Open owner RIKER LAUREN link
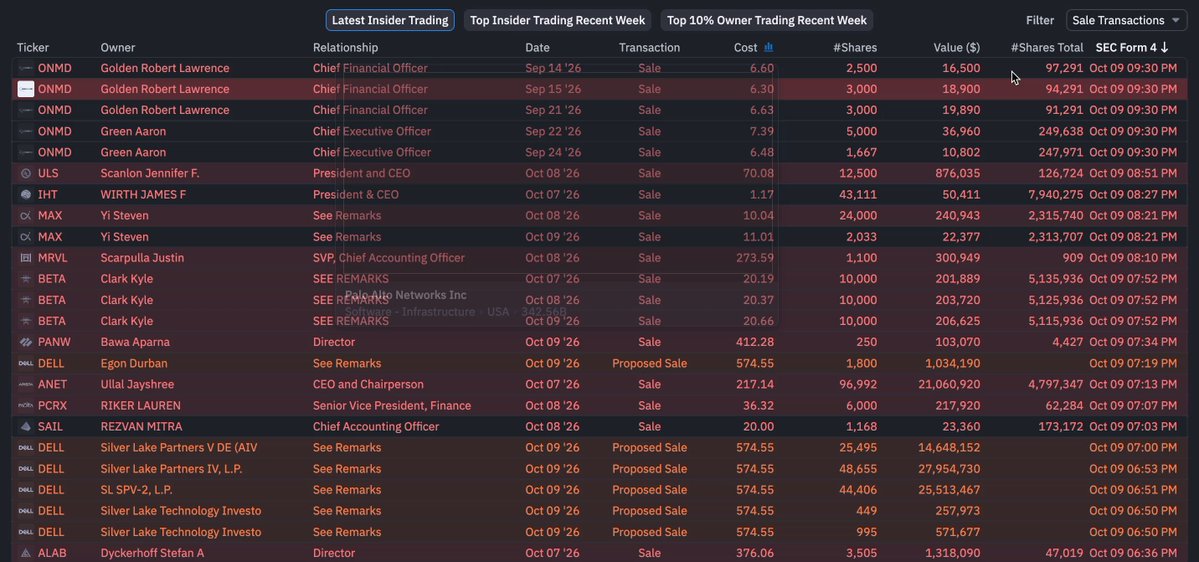1199x562 pixels. 141,405
